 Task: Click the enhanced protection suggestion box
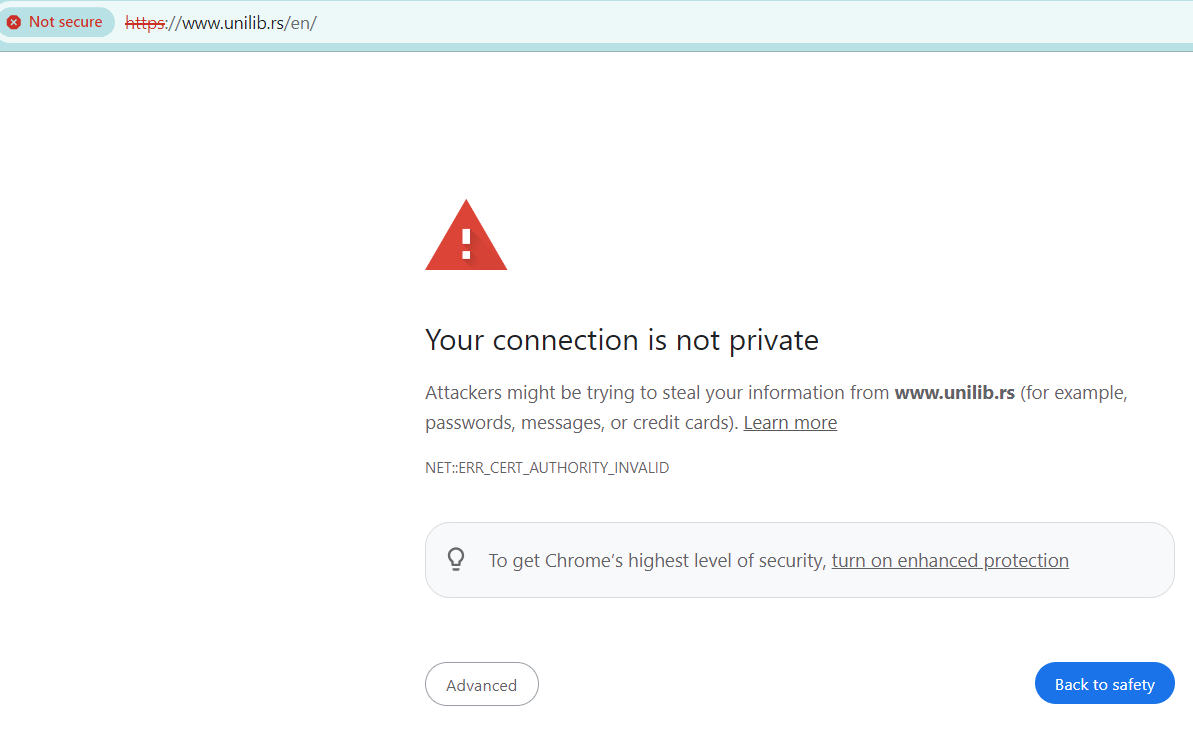click(x=800, y=560)
